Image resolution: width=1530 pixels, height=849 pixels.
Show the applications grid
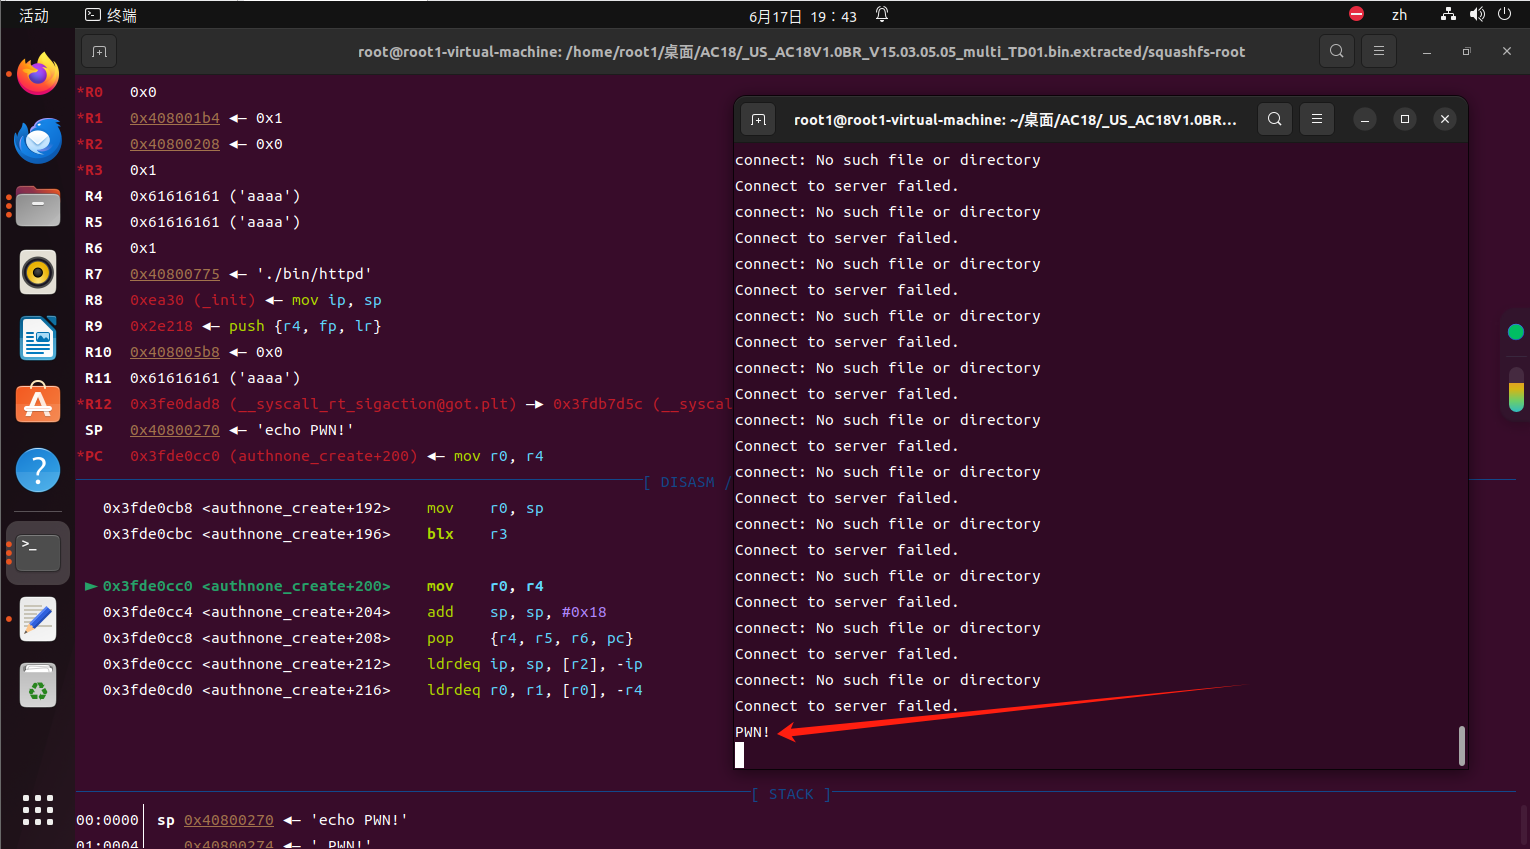(38, 810)
